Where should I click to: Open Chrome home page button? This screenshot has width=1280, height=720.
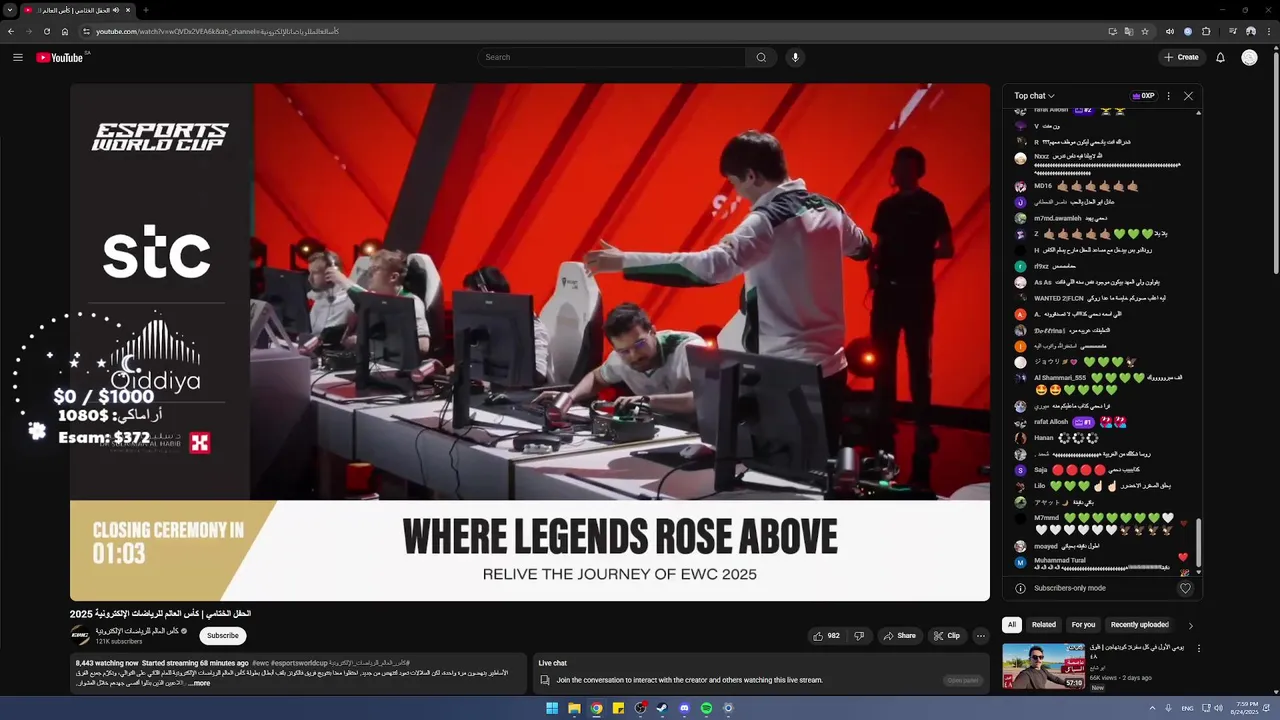[x=64, y=31]
